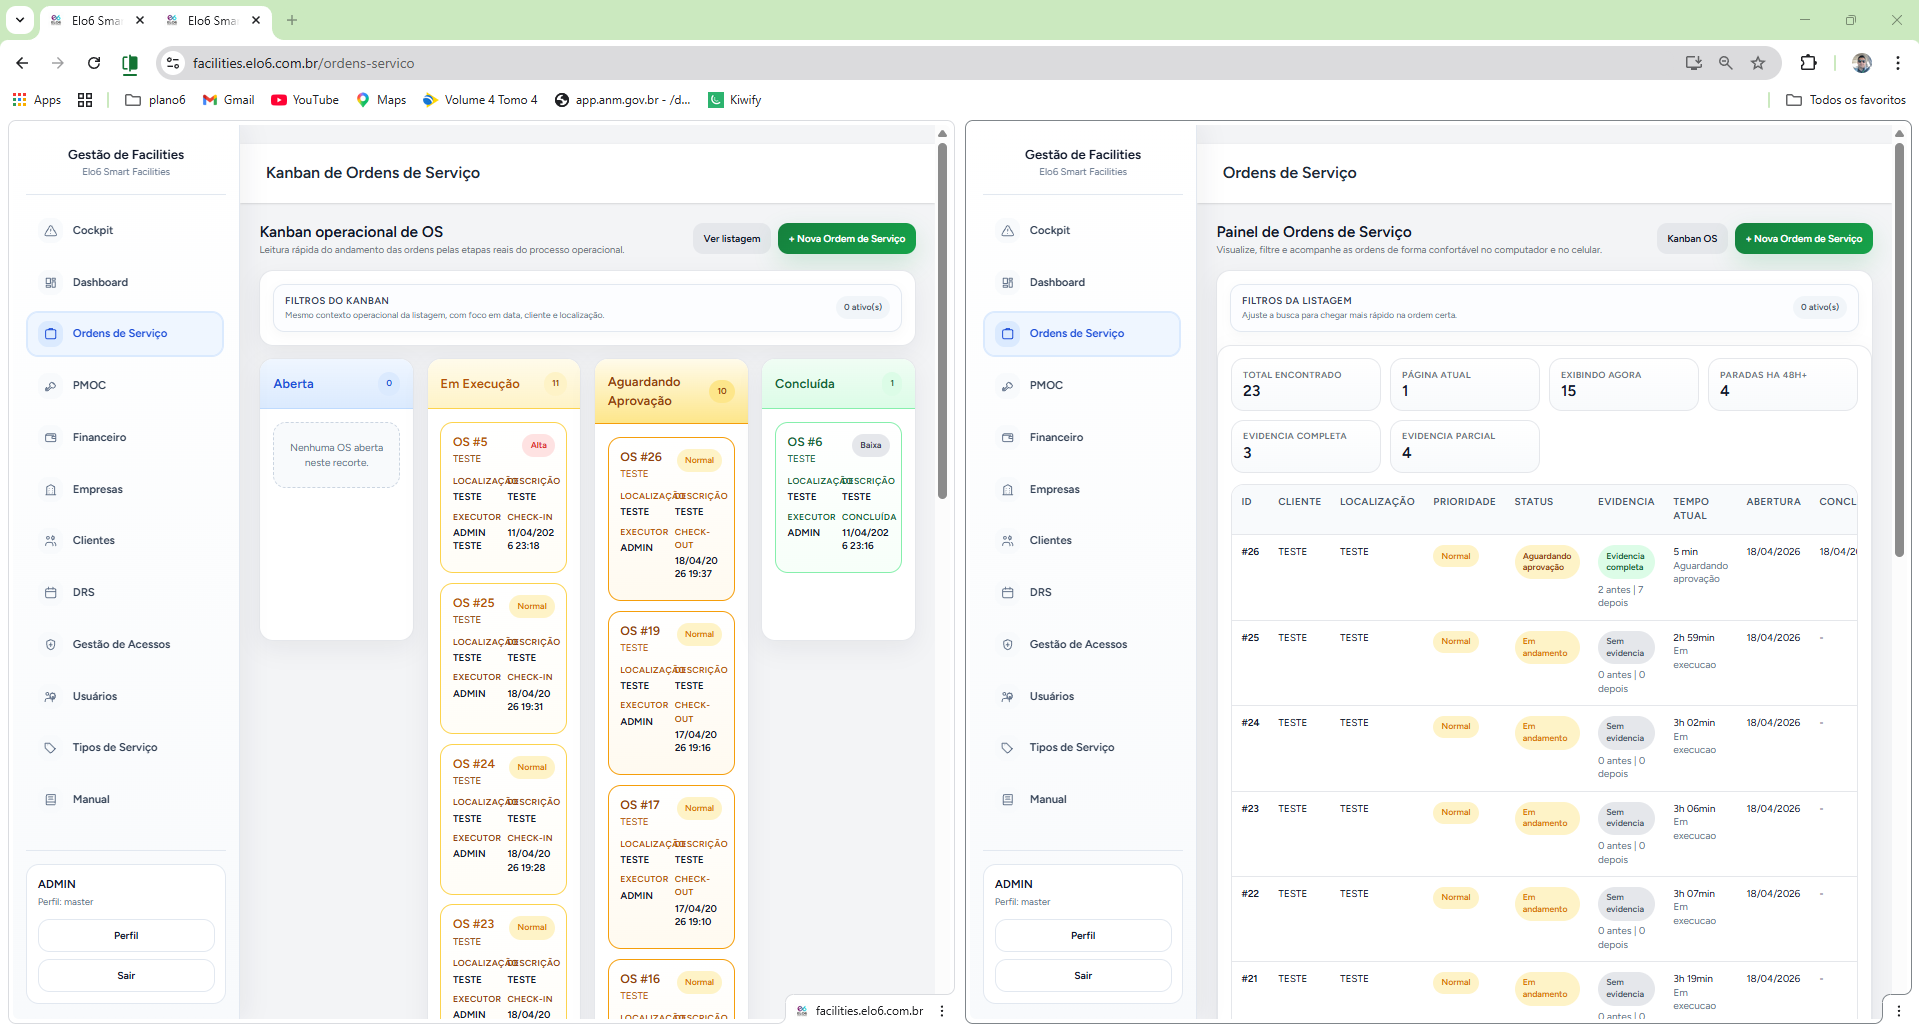Click Dashboard icon in right window sidebar
This screenshot has height=1032, width=1919.
point(1008,283)
